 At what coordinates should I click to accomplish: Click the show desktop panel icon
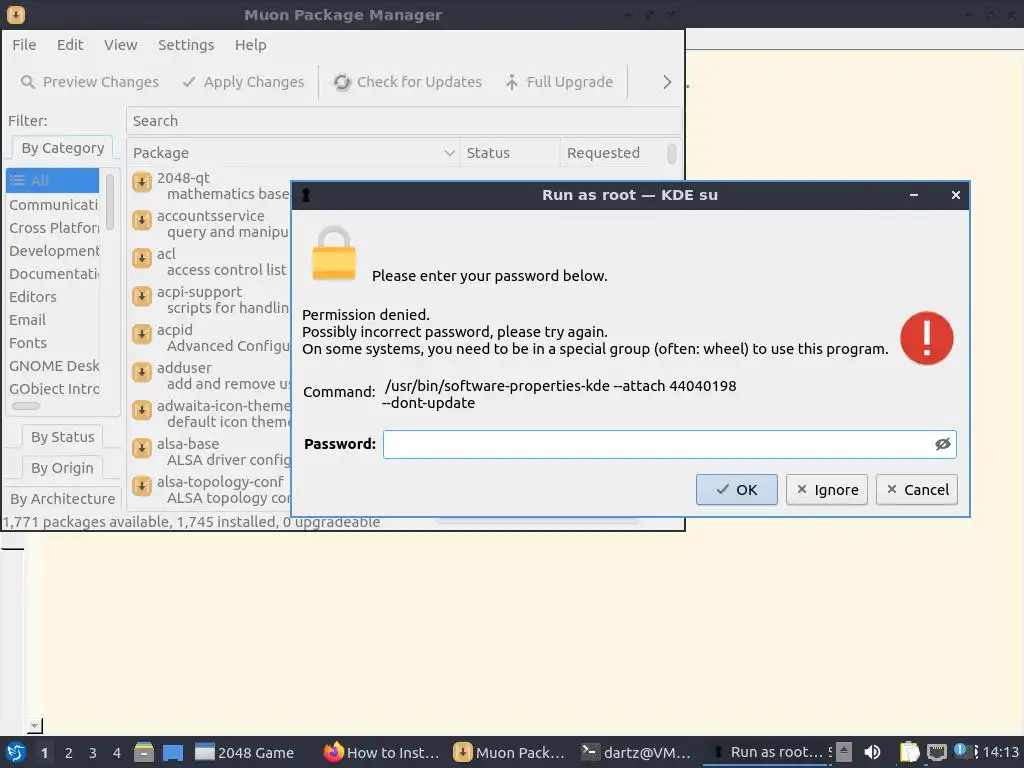coord(173,753)
